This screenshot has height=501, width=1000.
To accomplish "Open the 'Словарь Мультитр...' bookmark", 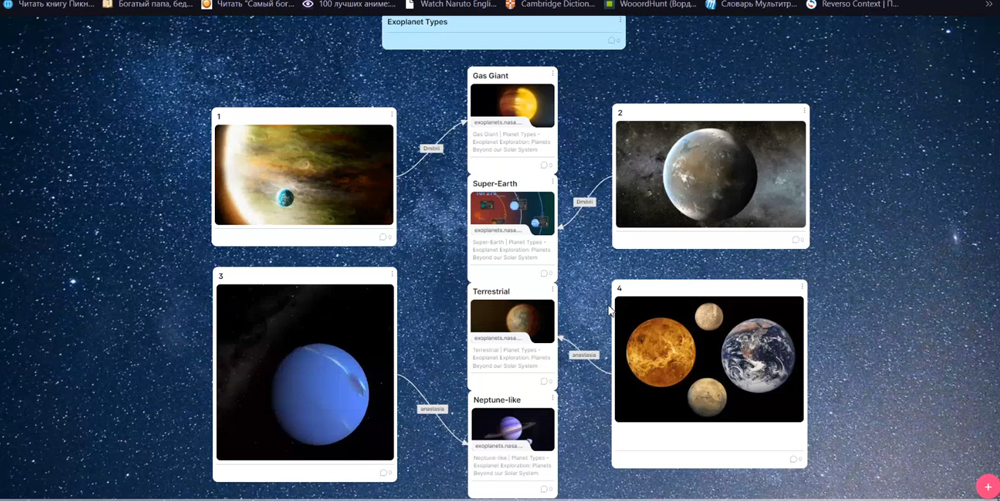I will pos(751,4).
